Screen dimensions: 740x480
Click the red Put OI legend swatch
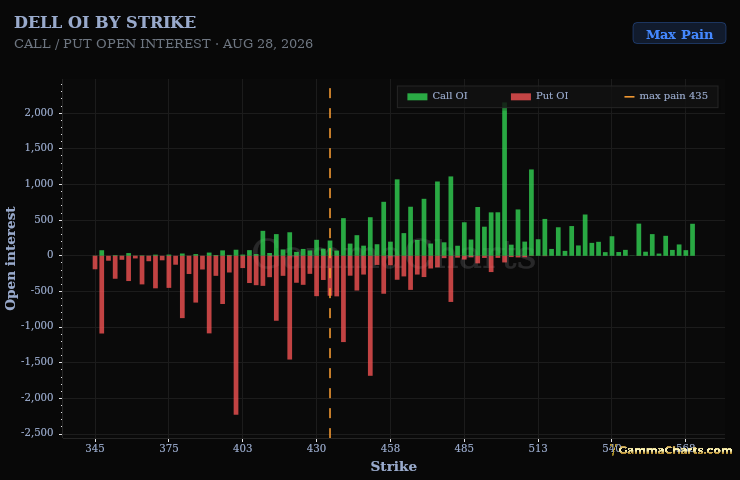[521, 96]
